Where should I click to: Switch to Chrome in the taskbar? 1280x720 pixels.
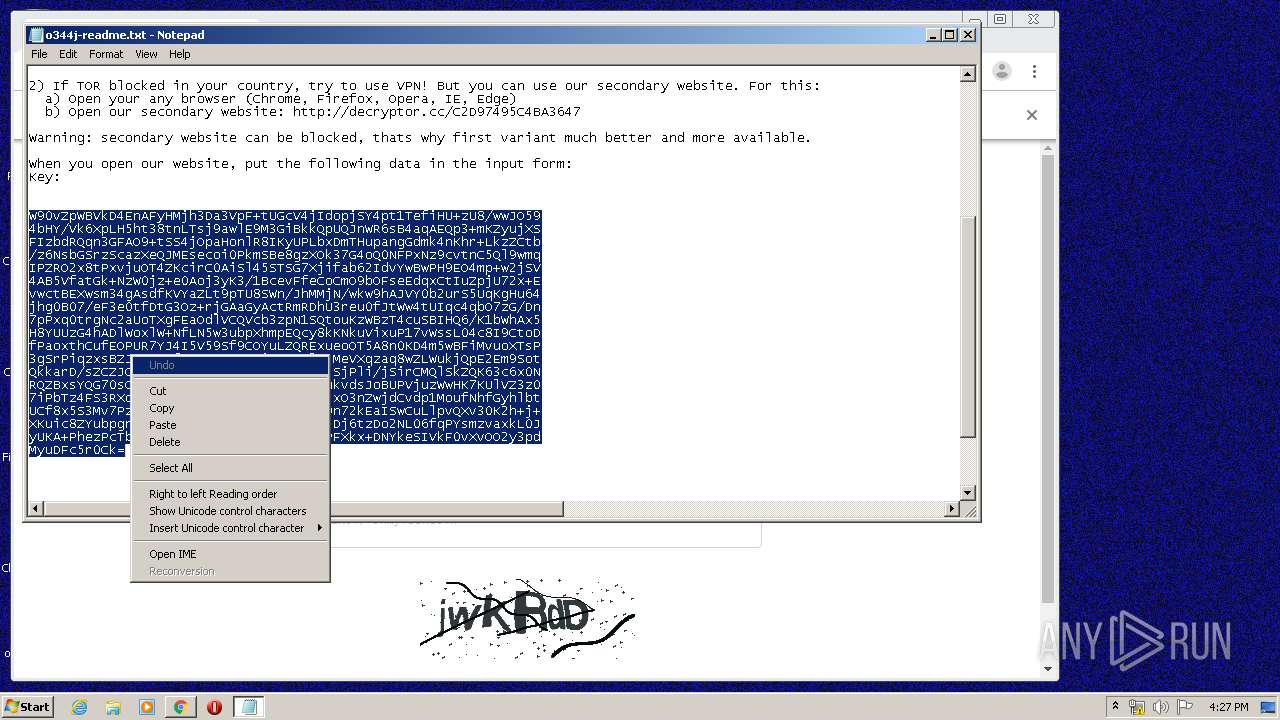[180, 707]
